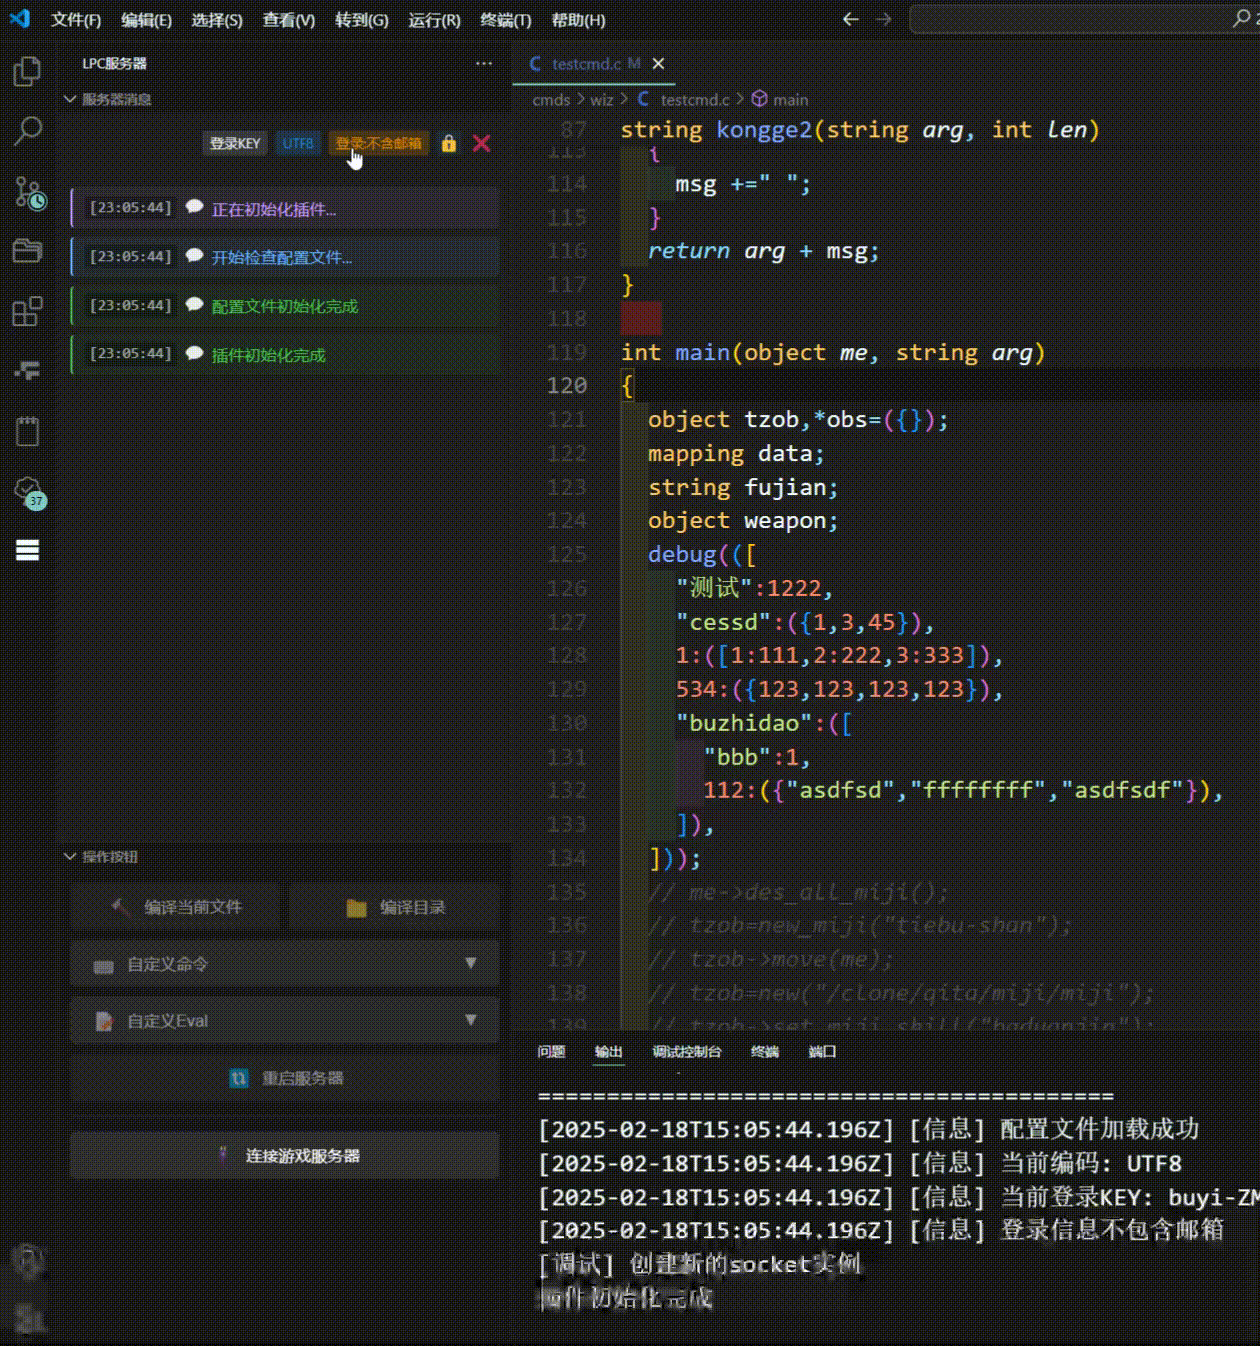Open the 文件(F) menu
Screen dimensions: 1260x1346
(76, 20)
